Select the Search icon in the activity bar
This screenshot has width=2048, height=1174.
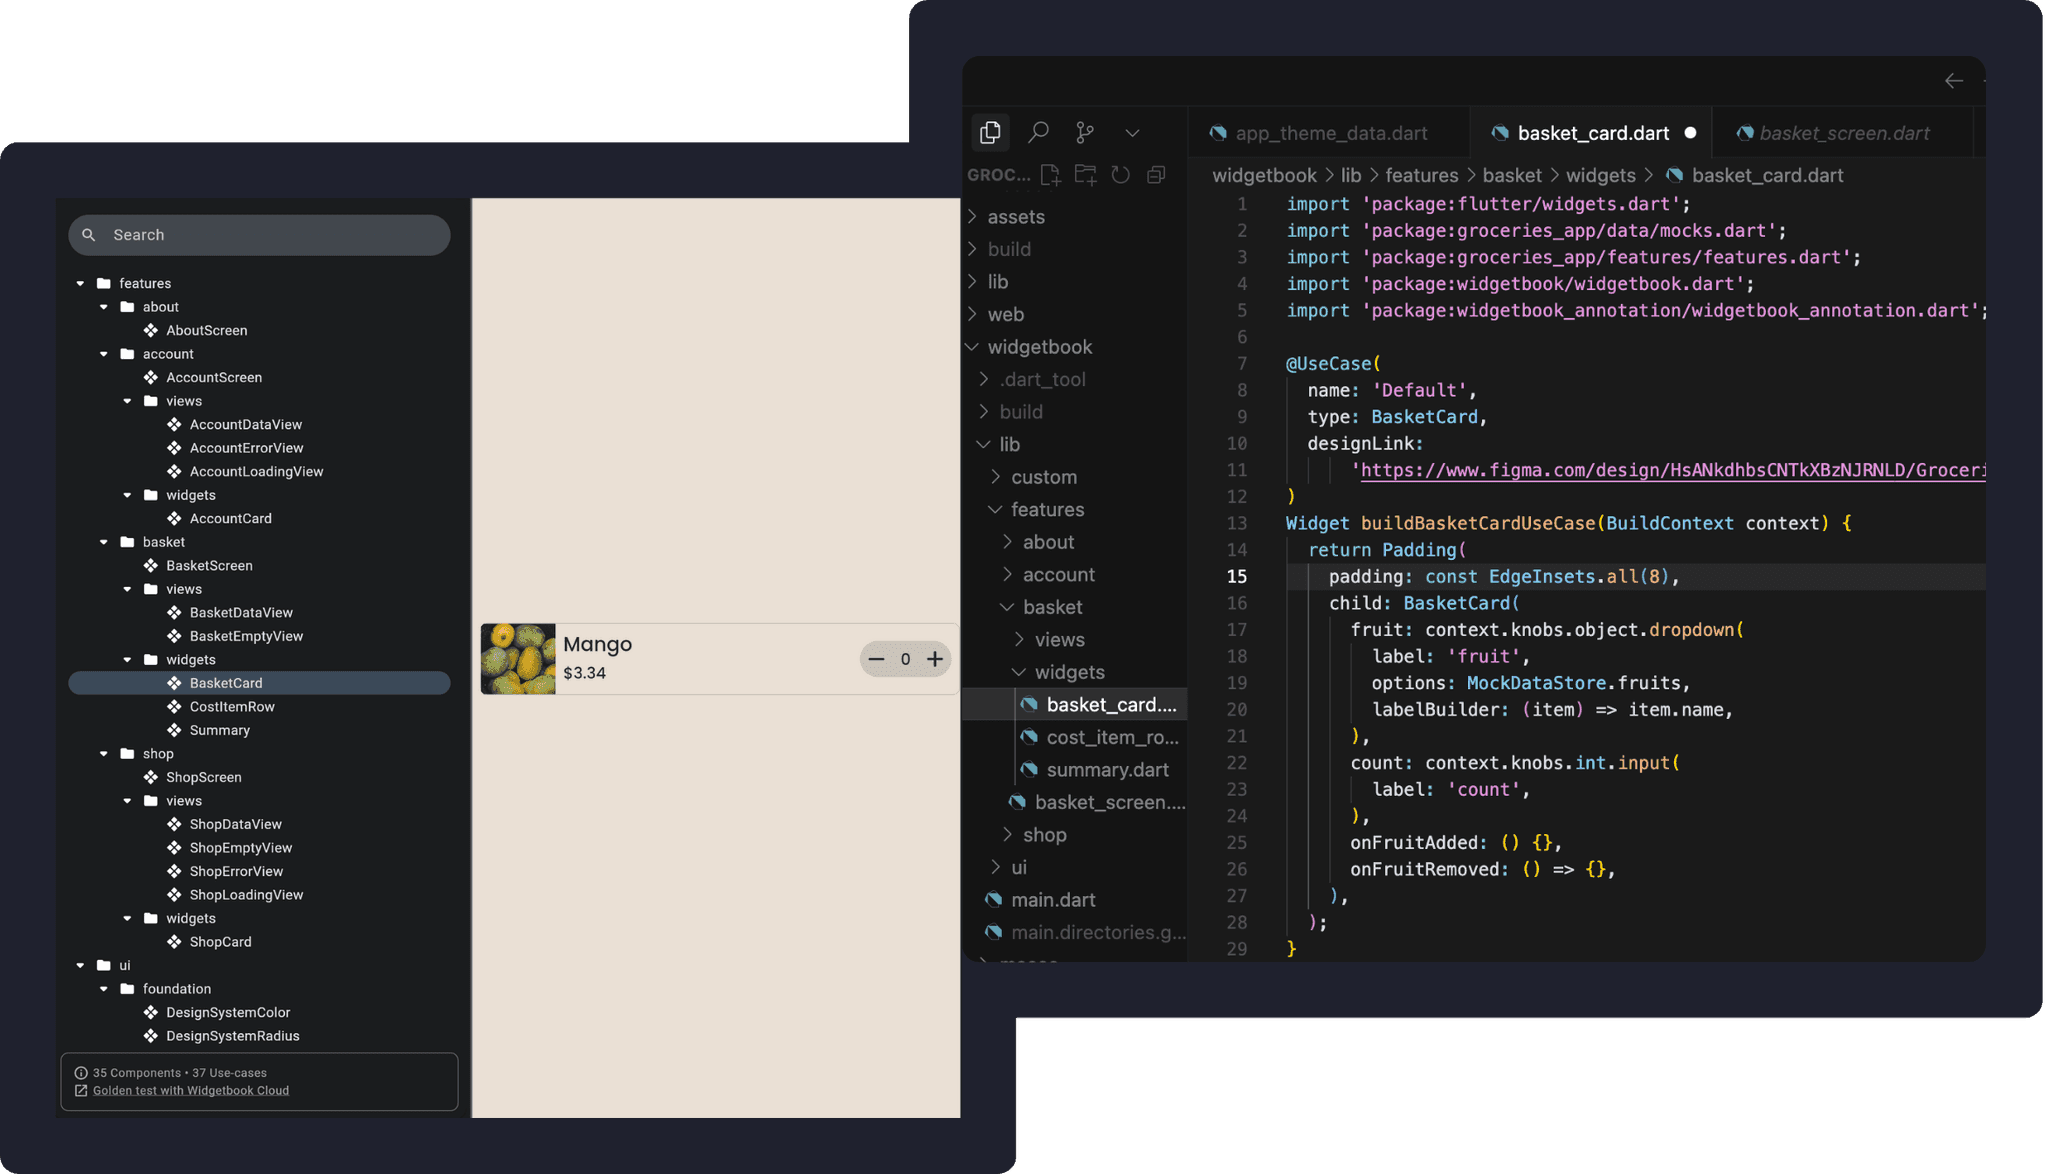coord(1039,132)
